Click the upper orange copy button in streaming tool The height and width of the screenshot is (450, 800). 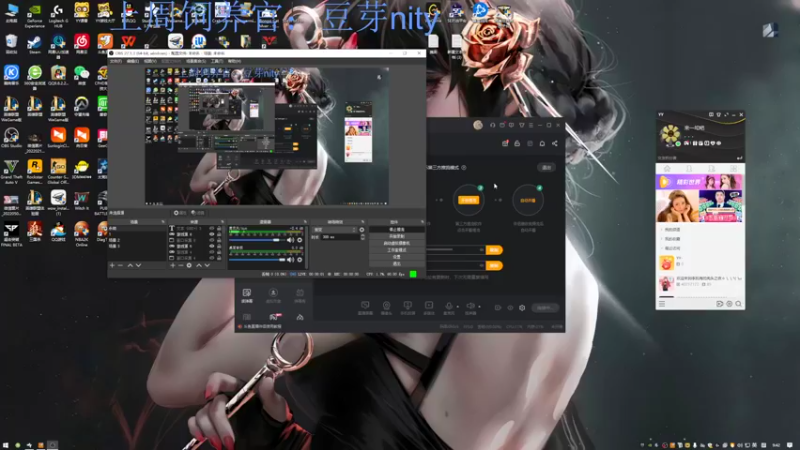(494, 250)
